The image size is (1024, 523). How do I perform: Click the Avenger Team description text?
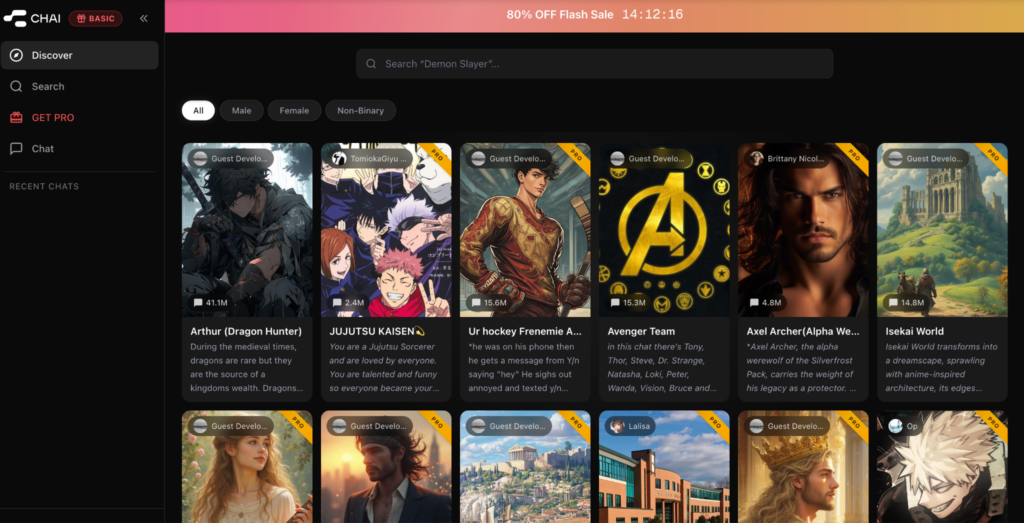pos(663,367)
